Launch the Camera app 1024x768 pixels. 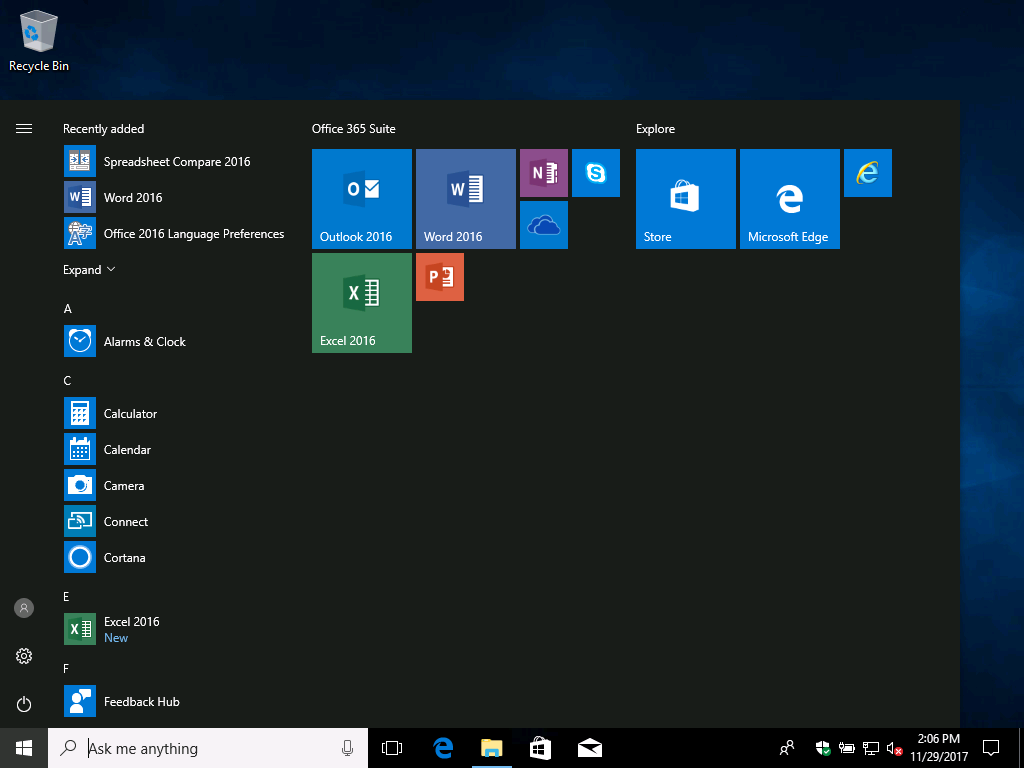pyautogui.click(x=176, y=485)
